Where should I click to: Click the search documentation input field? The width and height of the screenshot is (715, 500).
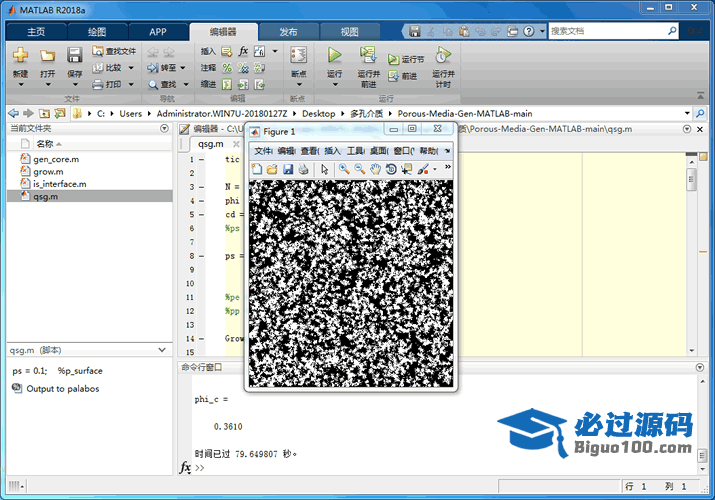pos(608,31)
